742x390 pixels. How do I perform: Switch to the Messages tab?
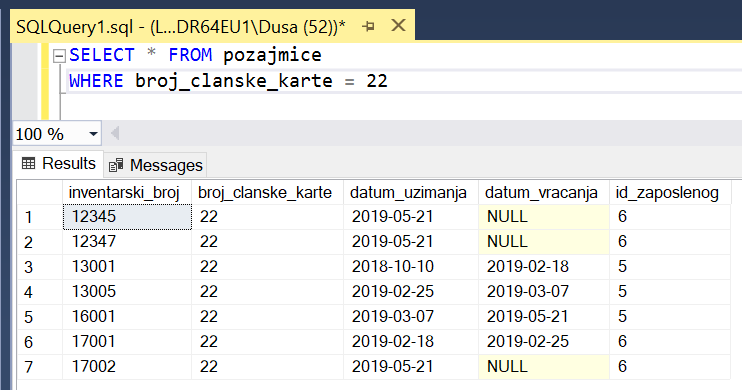pyautogui.click(x=156, y=165)
